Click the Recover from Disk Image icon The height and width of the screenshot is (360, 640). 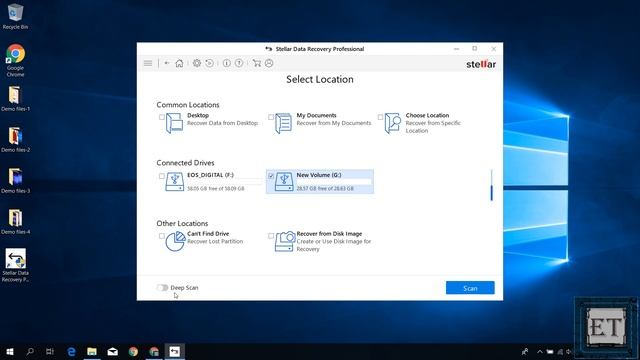pyautogui.click(x=284, y=241)
